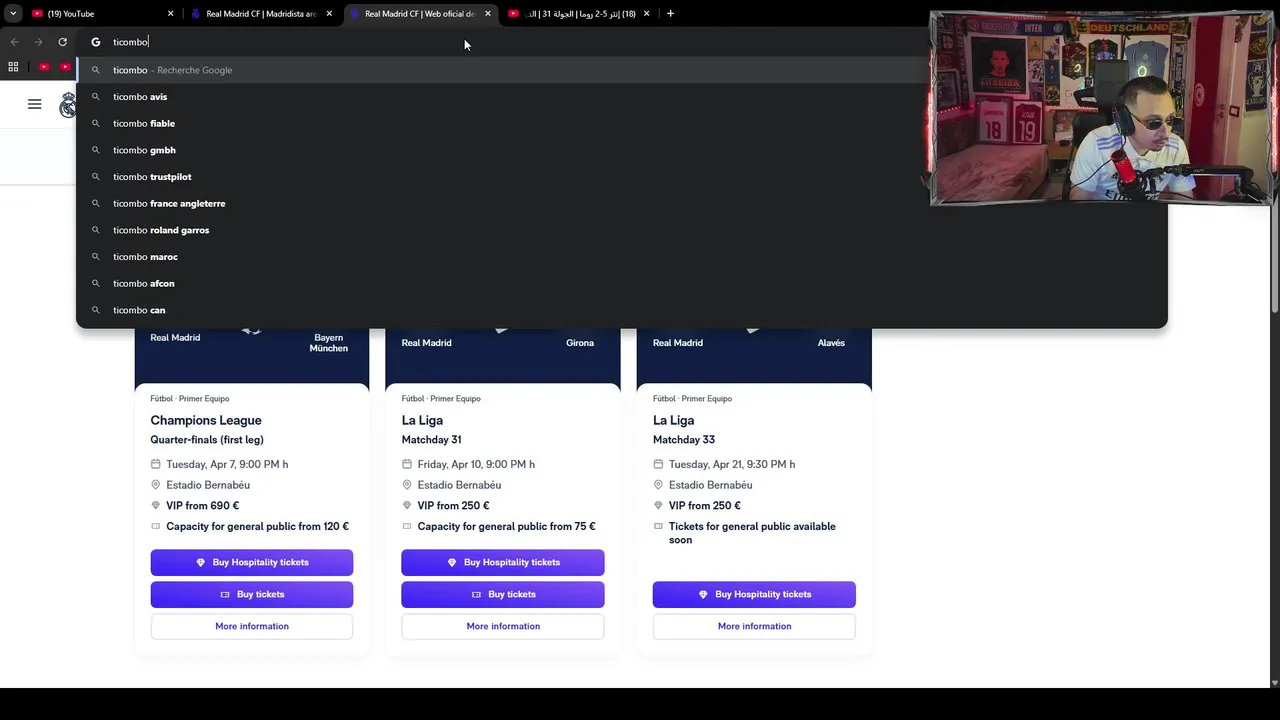Click Bayern München team name
Screen dimensions: 1280x720
tap(328, 343)
